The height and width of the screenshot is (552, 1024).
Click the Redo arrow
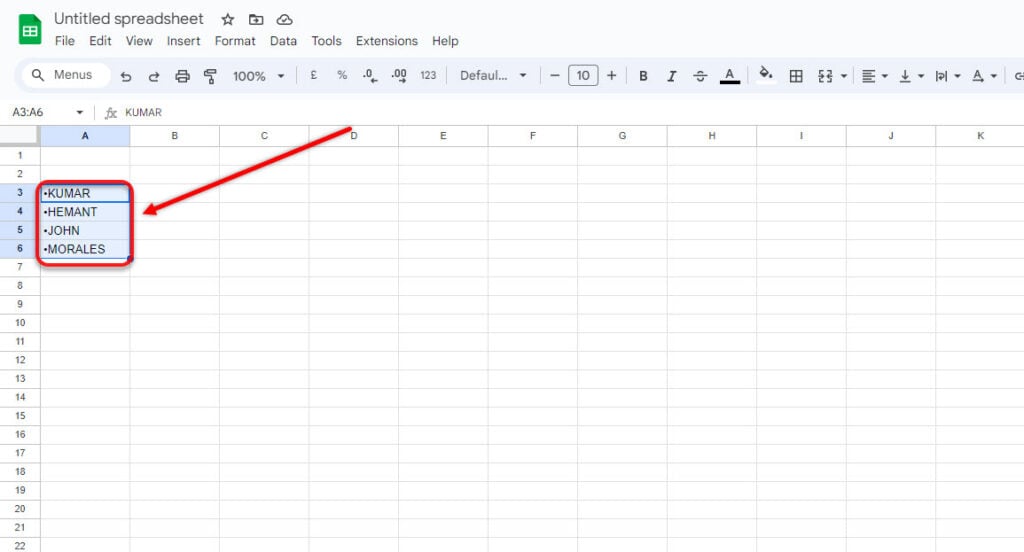[x=154, y=76]
